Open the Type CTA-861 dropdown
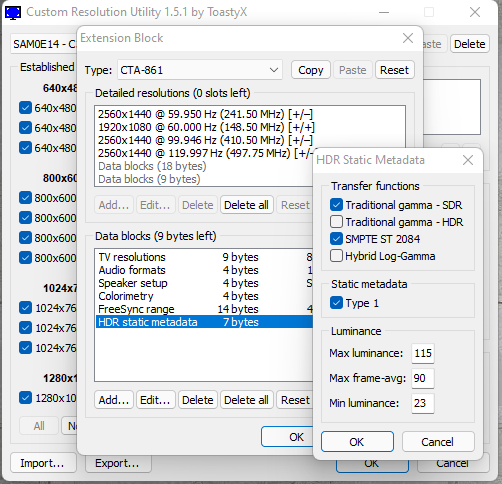This screenshot has width=502, height=484. pos(200,70)
